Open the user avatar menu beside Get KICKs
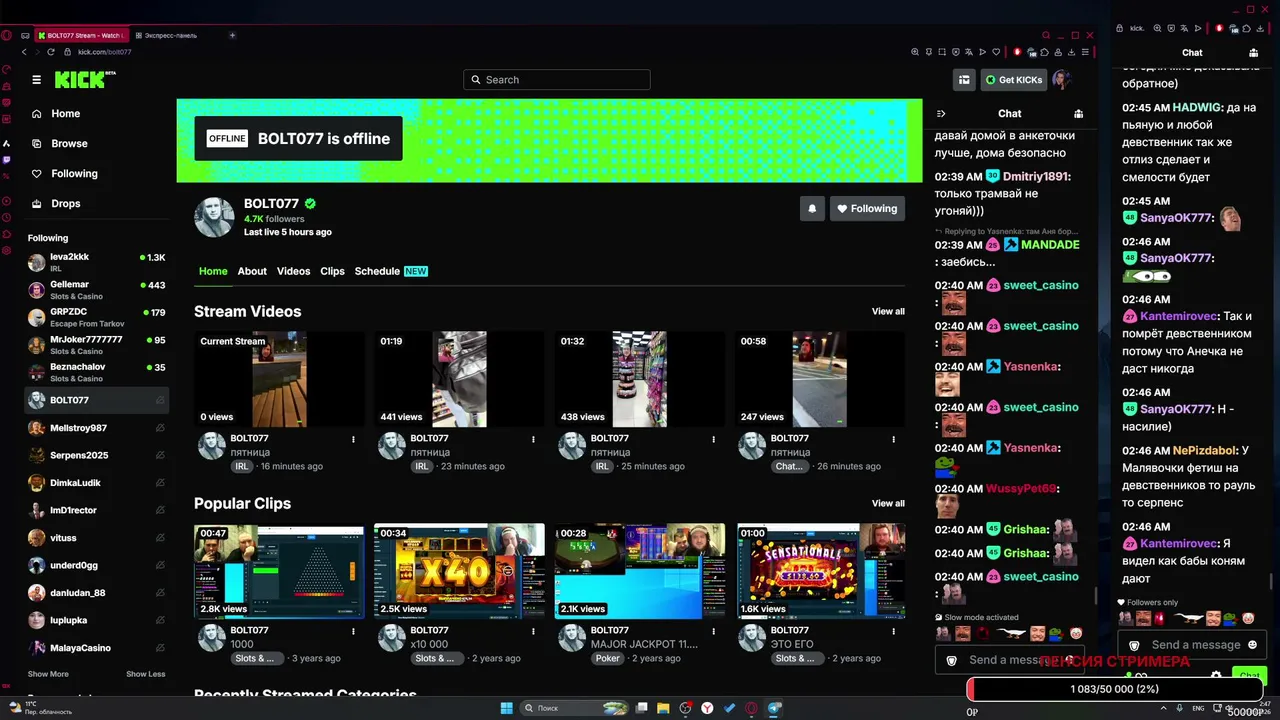This screenshot has width=1280, height=720. pos(1062,80)
